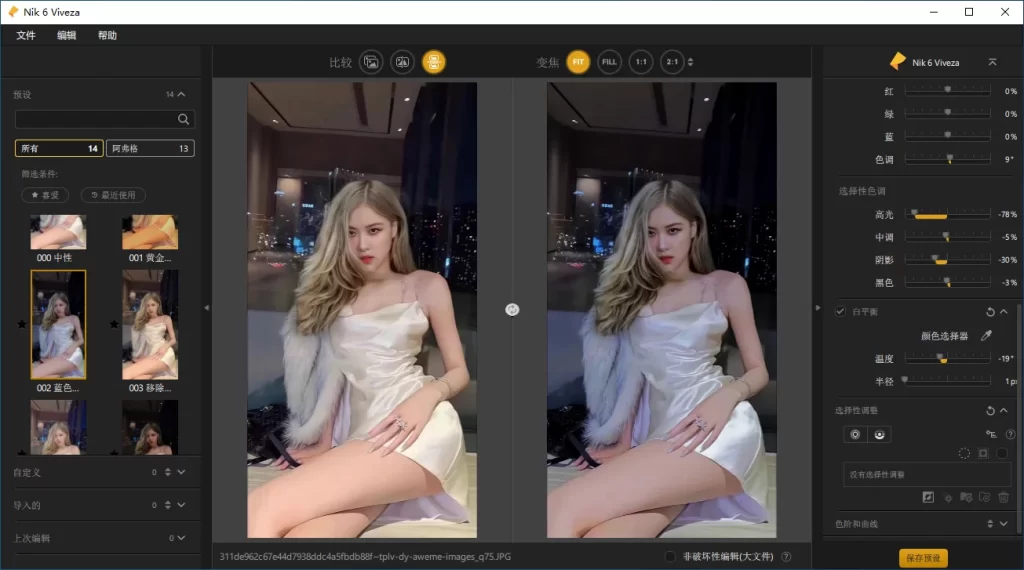Click the search magnifier in presets
This screenshot has height=570, width=1024.
[183, 119]
